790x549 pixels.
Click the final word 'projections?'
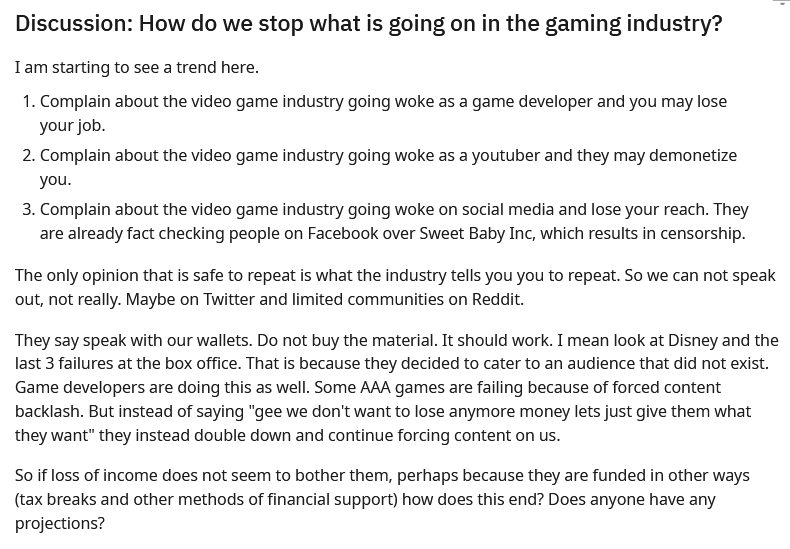[60, 523]
